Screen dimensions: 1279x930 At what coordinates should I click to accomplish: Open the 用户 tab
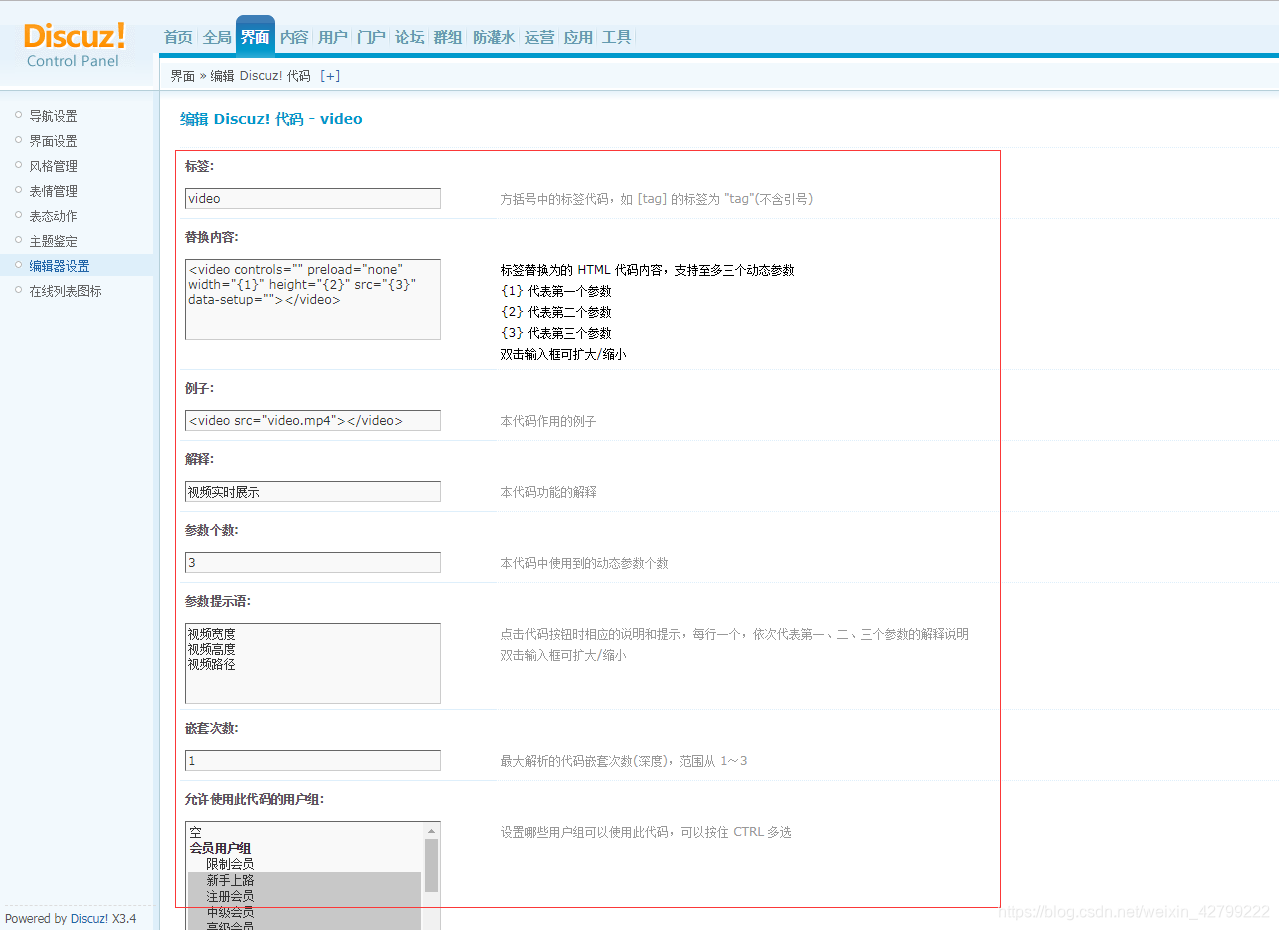coord(333,37)
